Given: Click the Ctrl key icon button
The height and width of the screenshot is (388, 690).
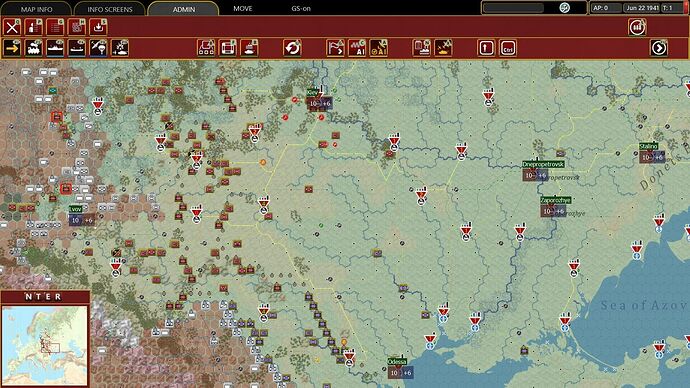Looking at the screenshot, I should click(x=508, y=48).
